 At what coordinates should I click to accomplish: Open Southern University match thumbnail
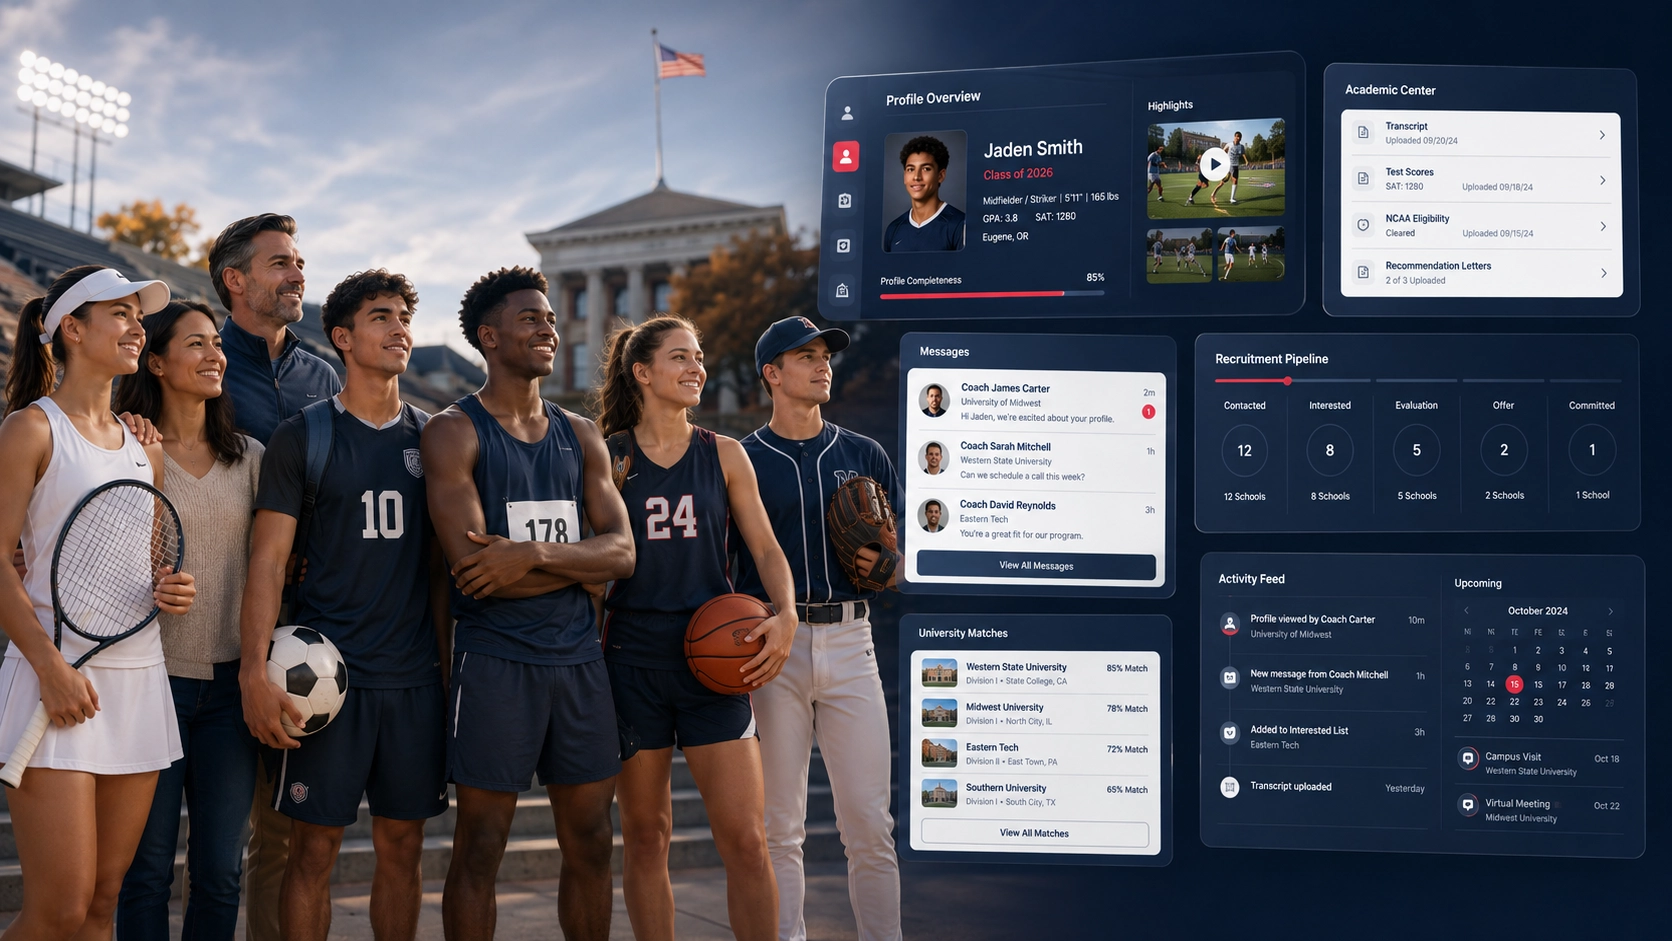click(x=939, y=794)
